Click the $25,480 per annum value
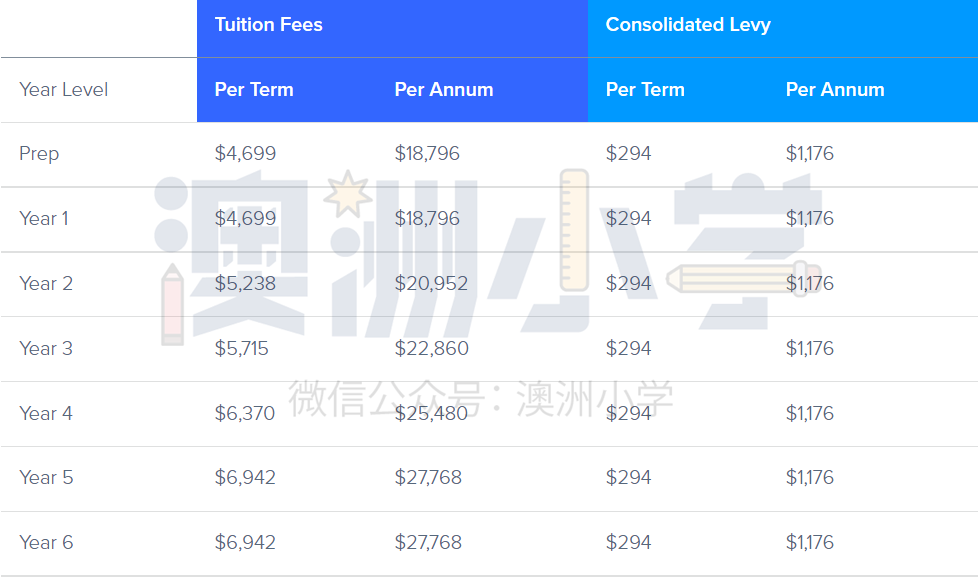The height and width of the screenshot is (579, 978). pyautogui.click(x=431, y=414)
